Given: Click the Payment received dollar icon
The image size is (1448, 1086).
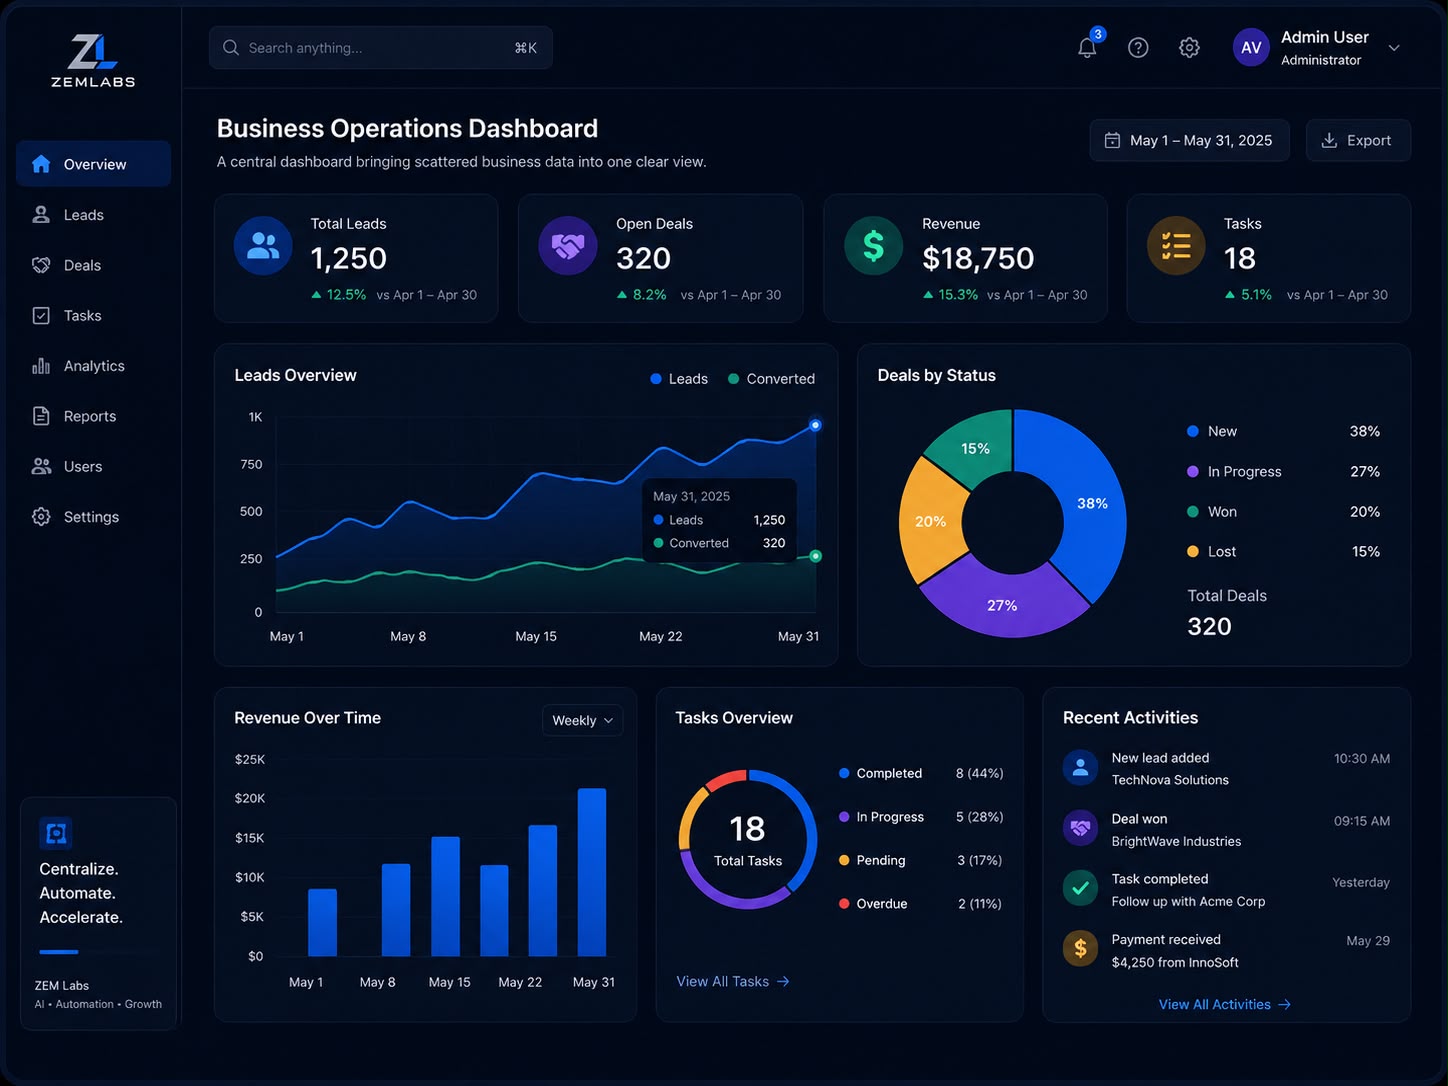Looking at the screenshot, I should click(1080, 948).
